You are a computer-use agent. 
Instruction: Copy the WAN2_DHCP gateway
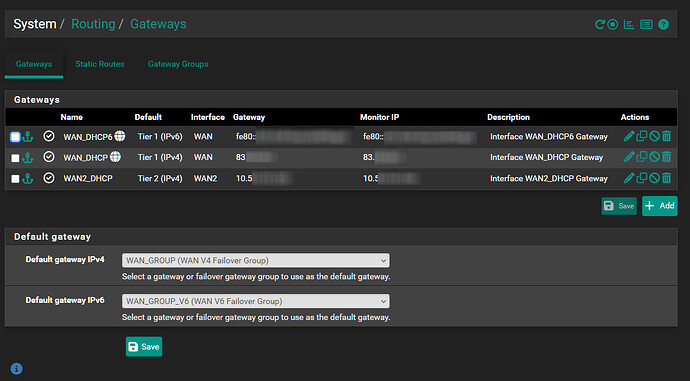click(642, 178)
